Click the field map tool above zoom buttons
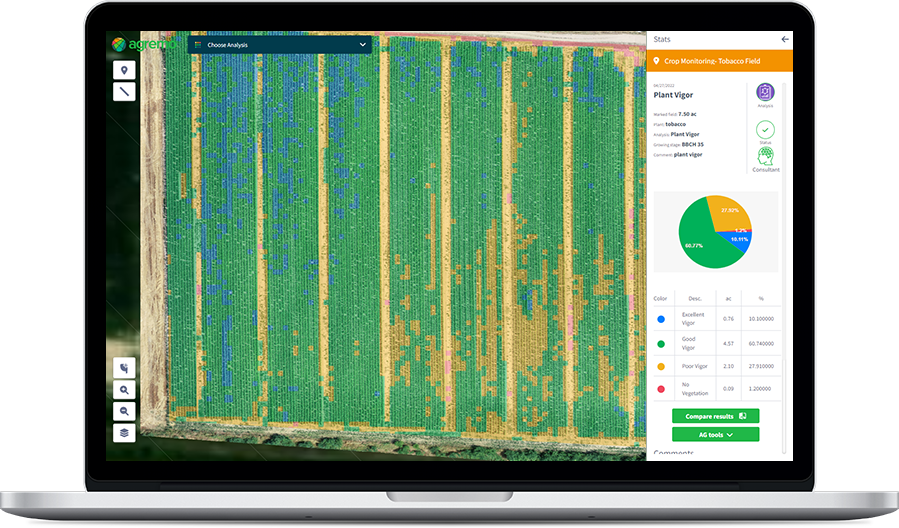 [124, 367]
